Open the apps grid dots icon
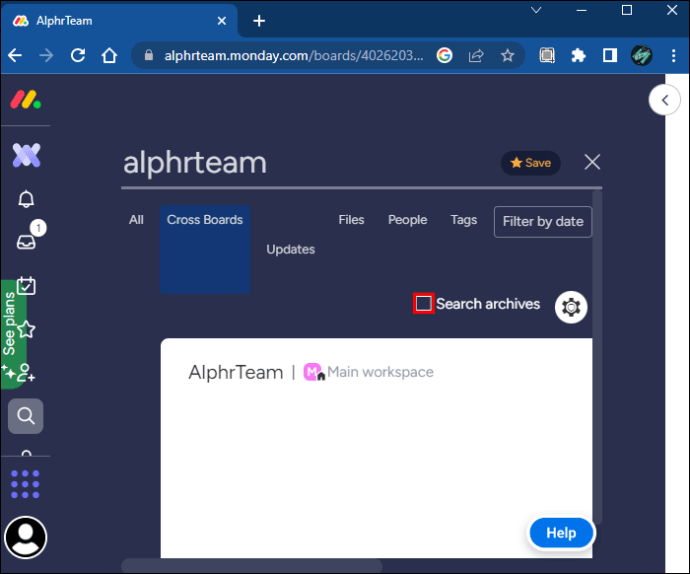Image resolution: width=690 pixels, height=574 pixels. 25,484
